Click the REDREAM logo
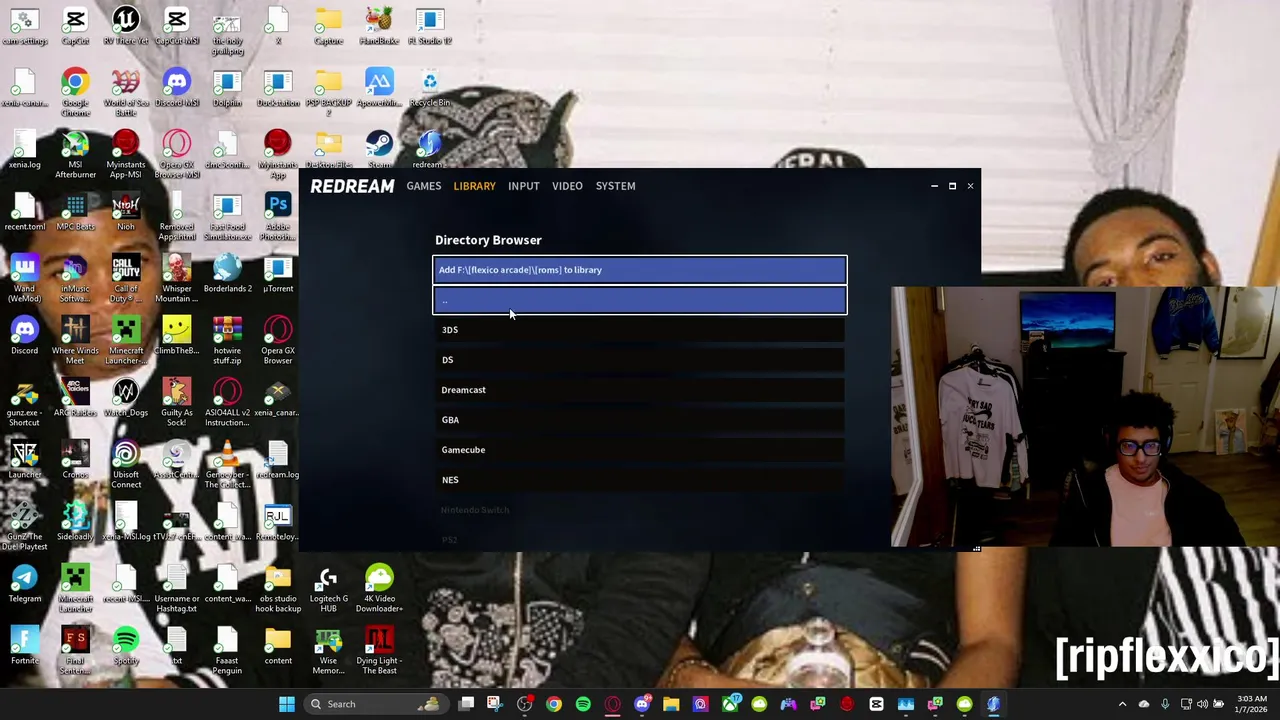Viewport: 1280px width, 720px height. click(352, 186)
